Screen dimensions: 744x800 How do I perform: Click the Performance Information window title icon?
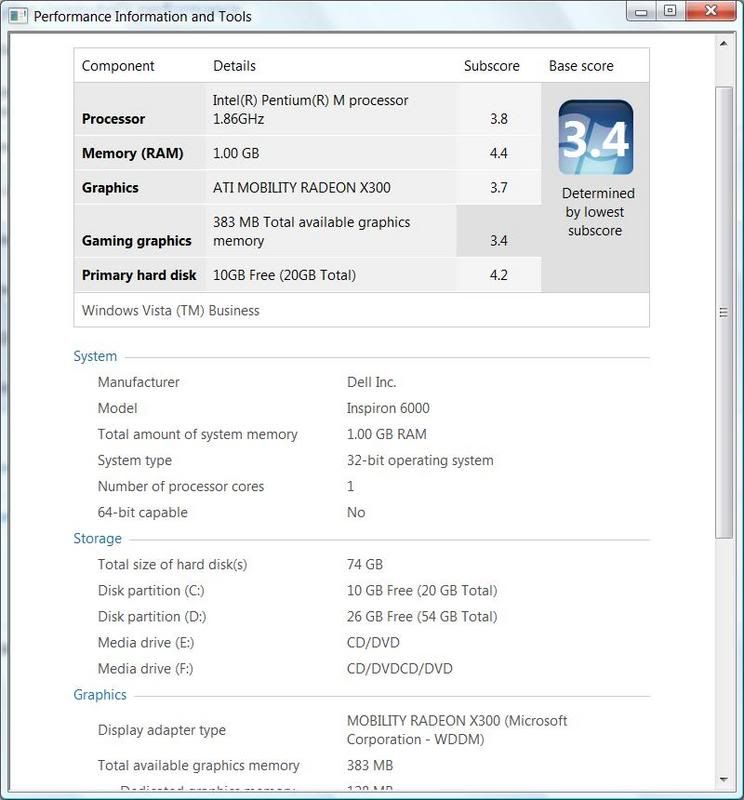click(x=17, y=16)
